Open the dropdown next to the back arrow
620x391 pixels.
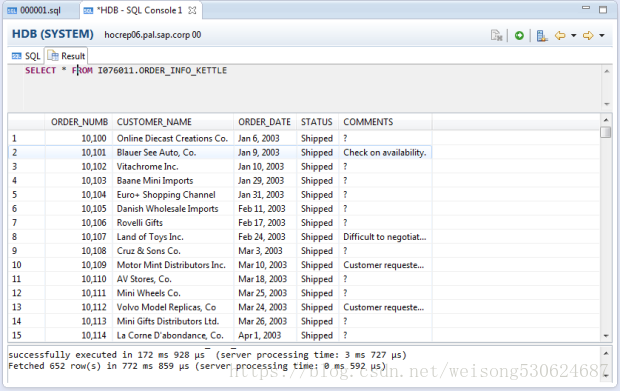point(573,36)
